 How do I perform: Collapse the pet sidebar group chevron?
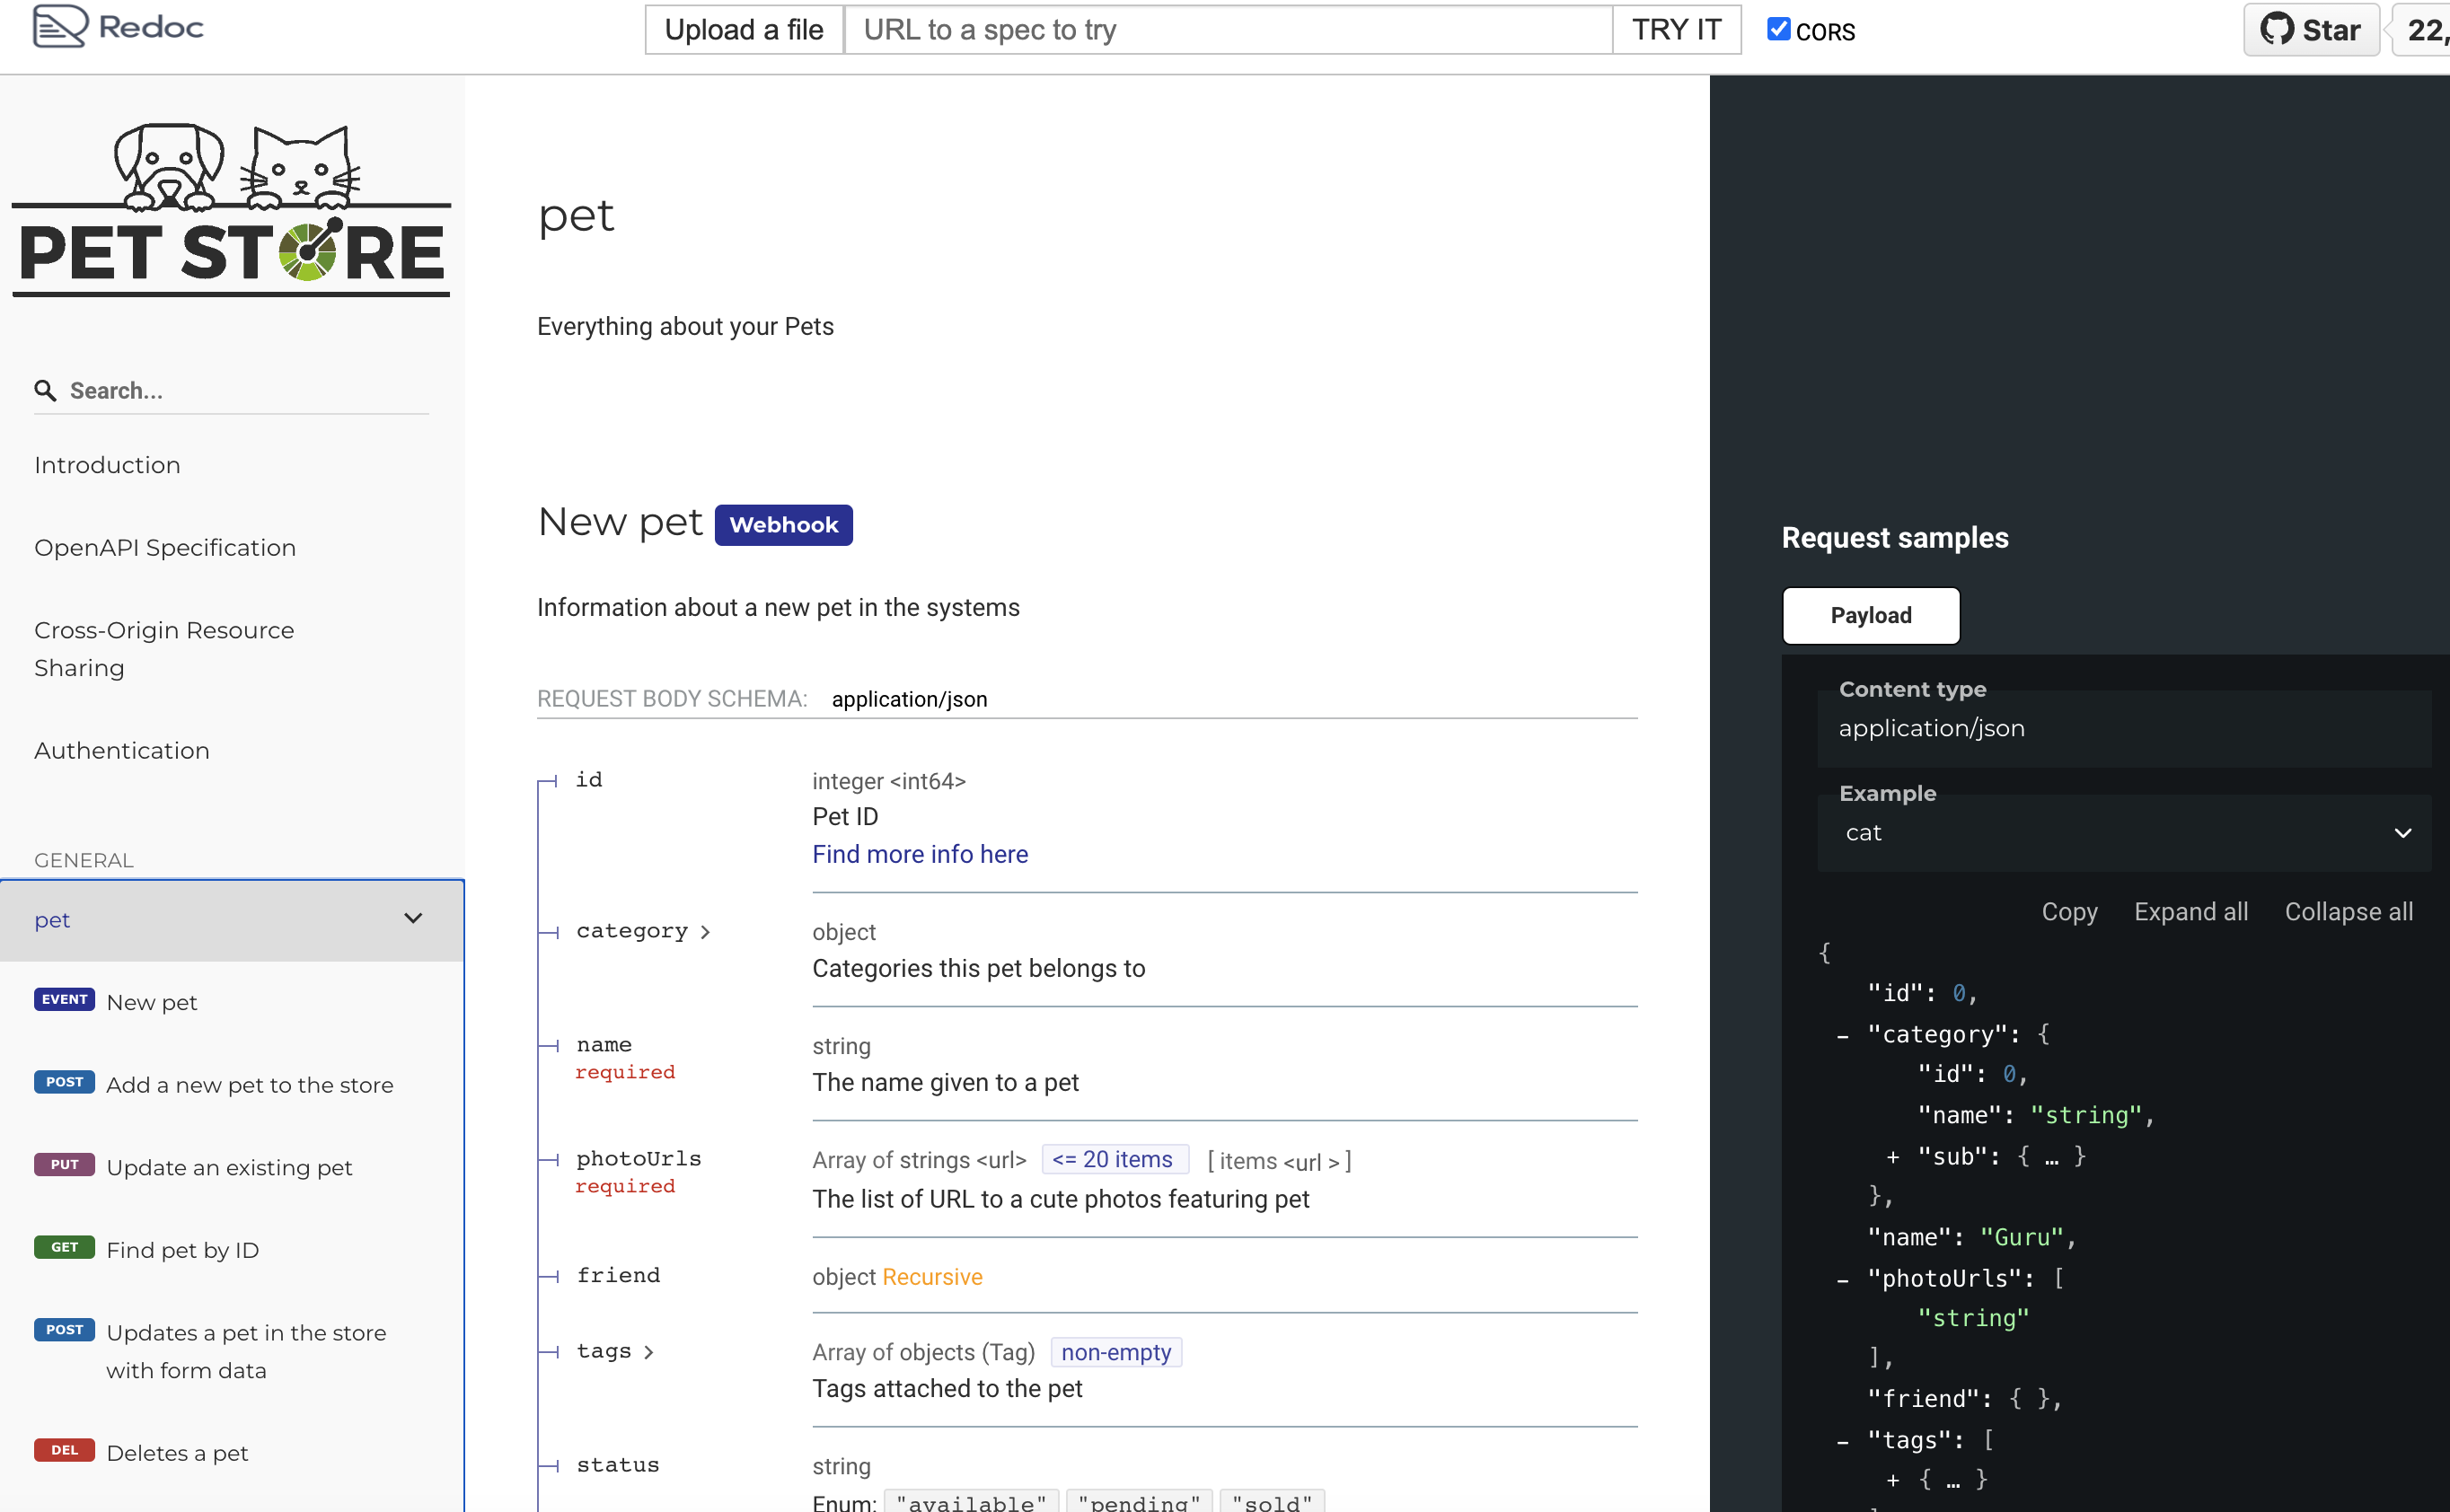[413, 919]
